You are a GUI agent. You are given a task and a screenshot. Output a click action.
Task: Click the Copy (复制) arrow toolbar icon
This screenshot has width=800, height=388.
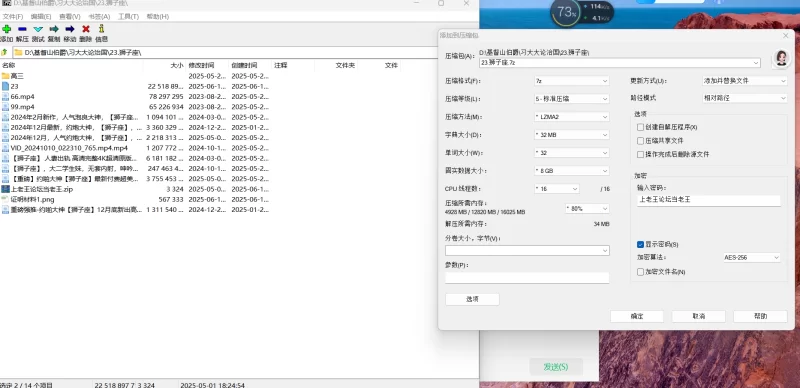[54, 29]
